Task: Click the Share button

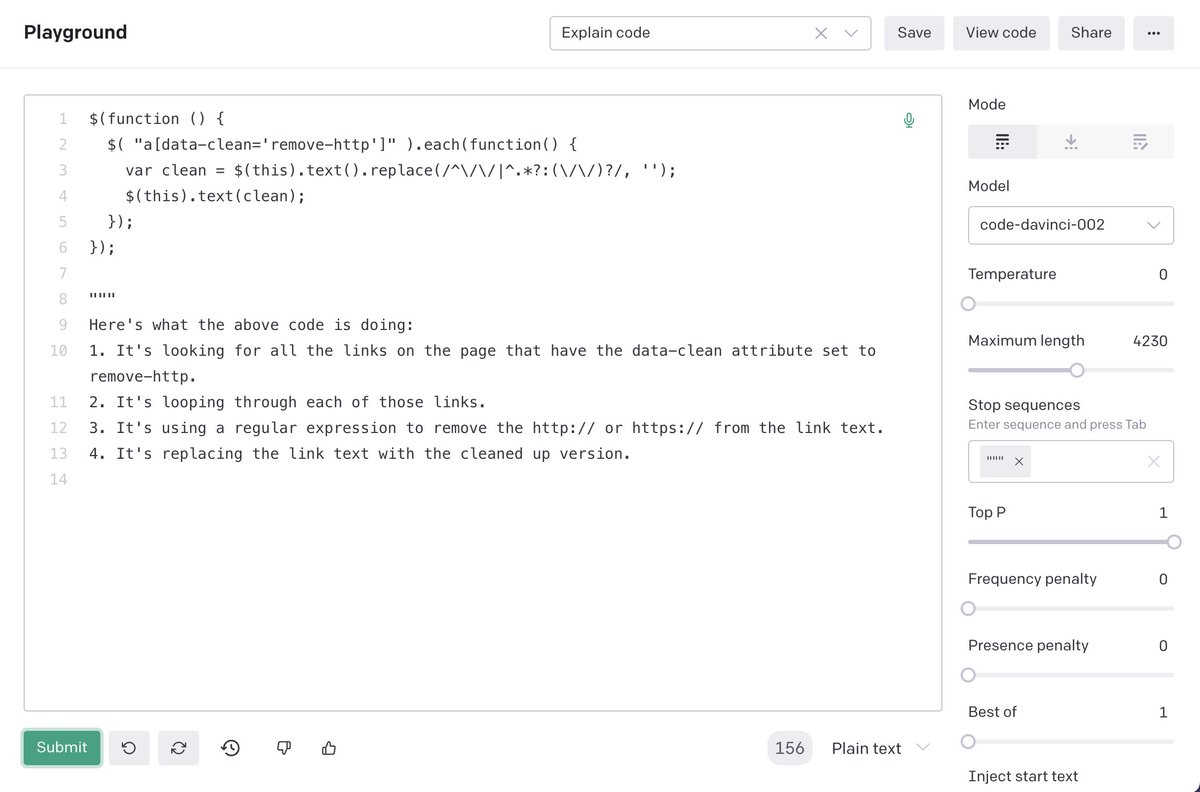Action: pos(1091,33)
